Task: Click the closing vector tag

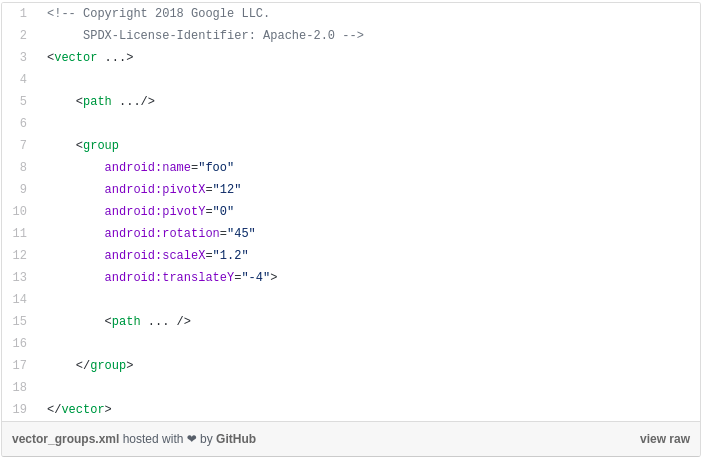Action: tap(79, 410)
